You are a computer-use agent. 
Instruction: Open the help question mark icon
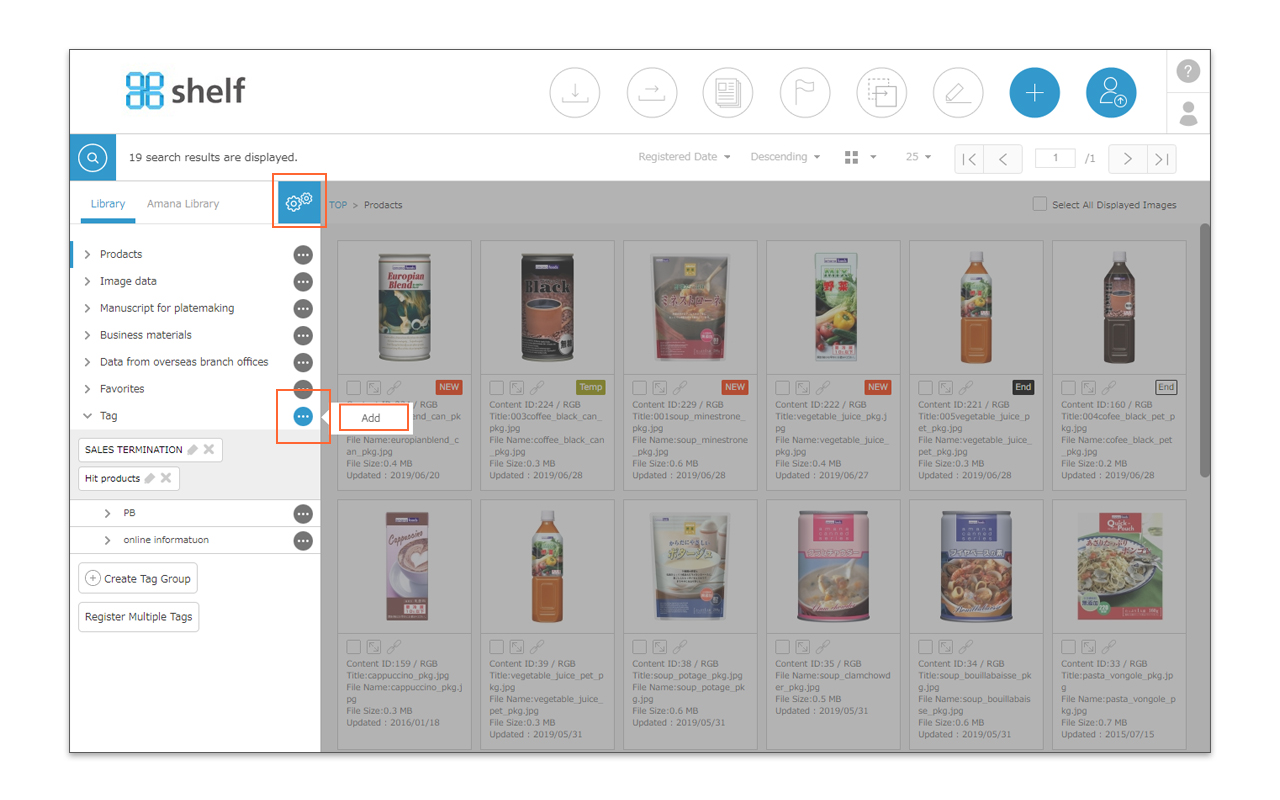(1188, 71)
